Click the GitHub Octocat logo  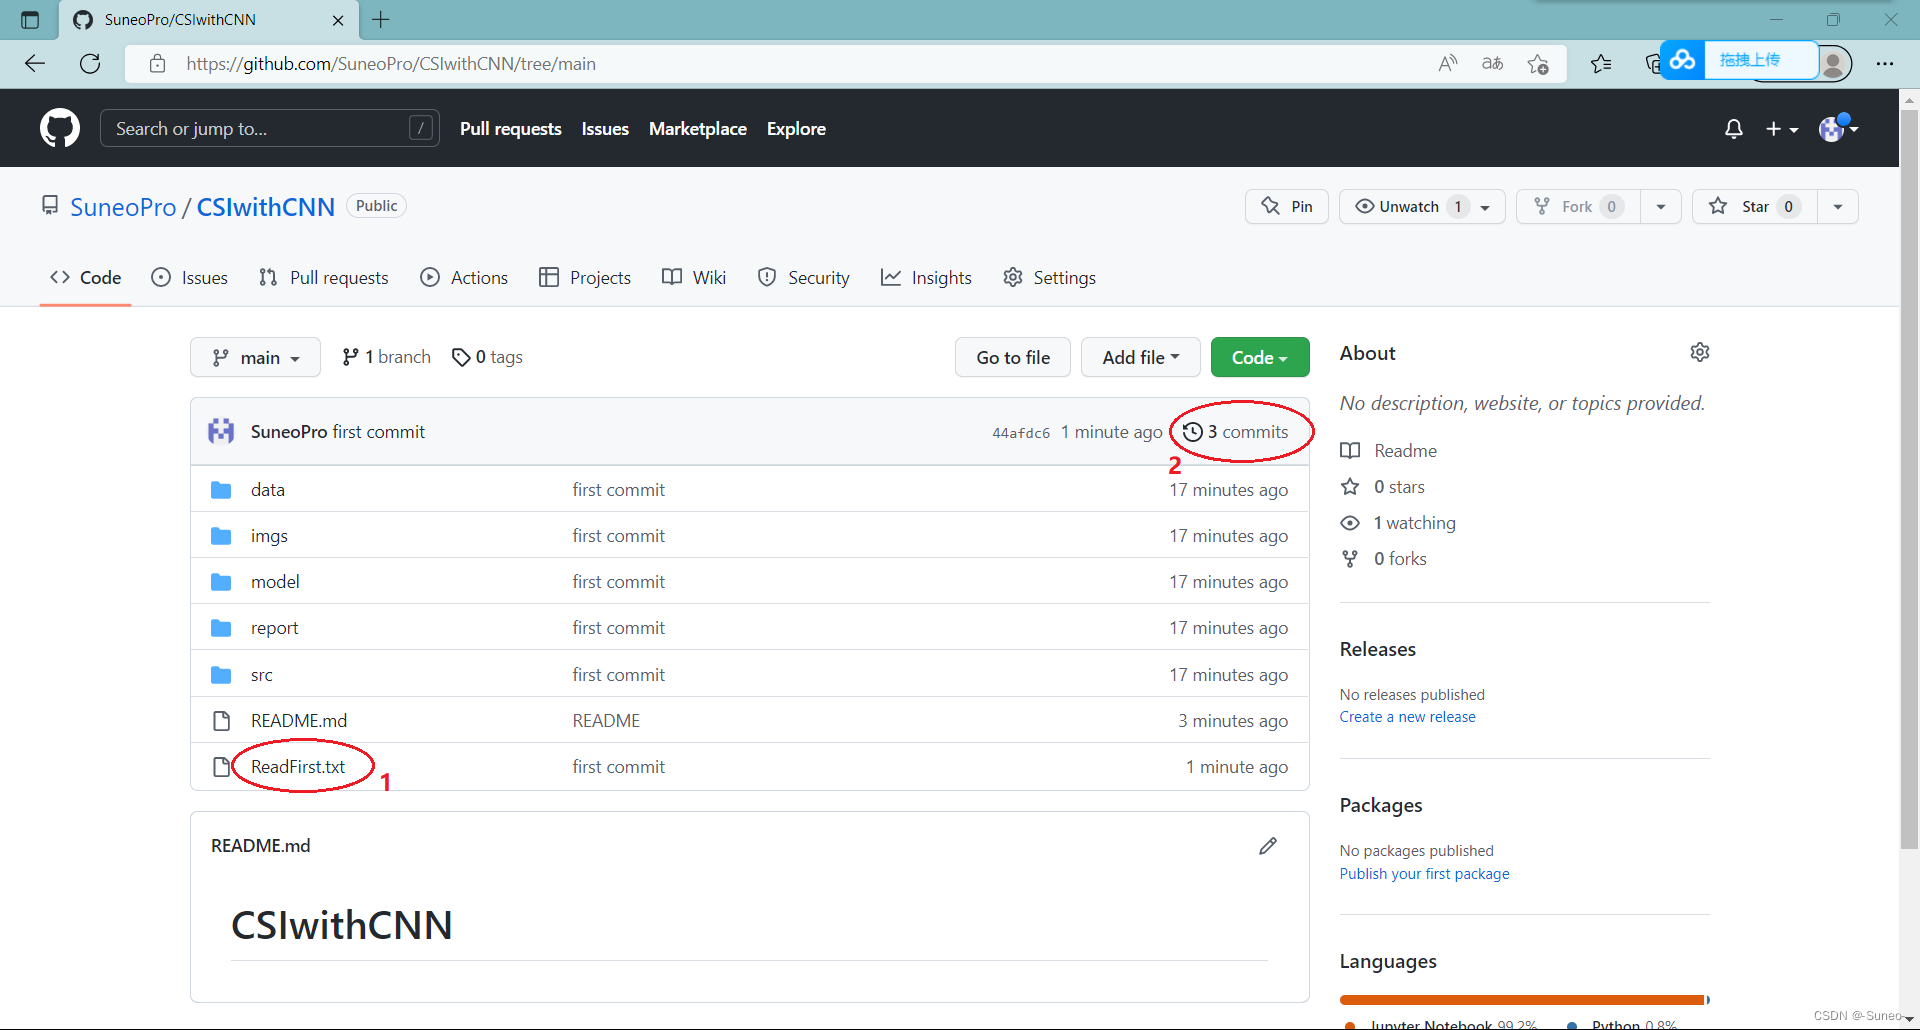(60, 128)
